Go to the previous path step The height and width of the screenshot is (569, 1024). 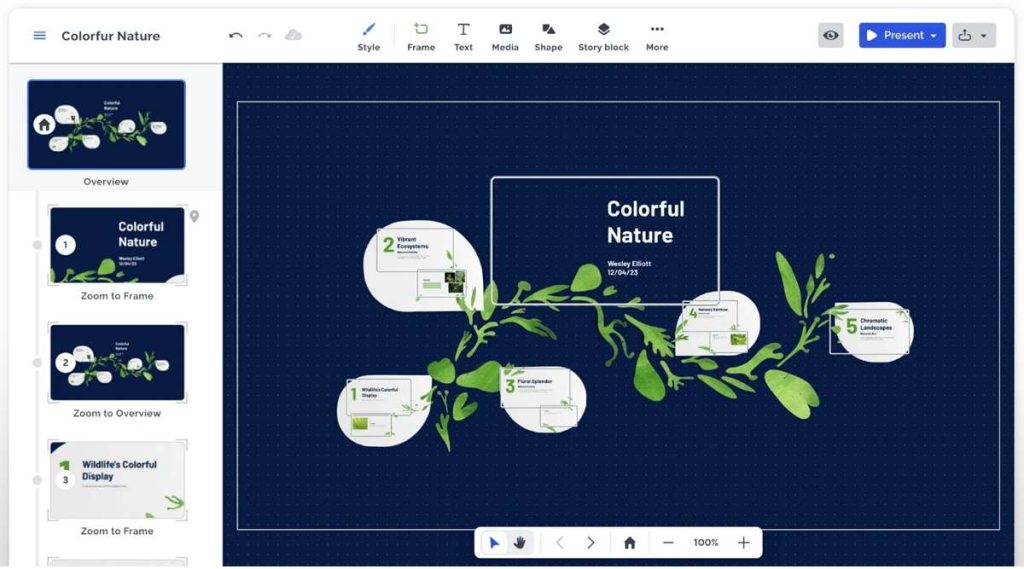560,543
